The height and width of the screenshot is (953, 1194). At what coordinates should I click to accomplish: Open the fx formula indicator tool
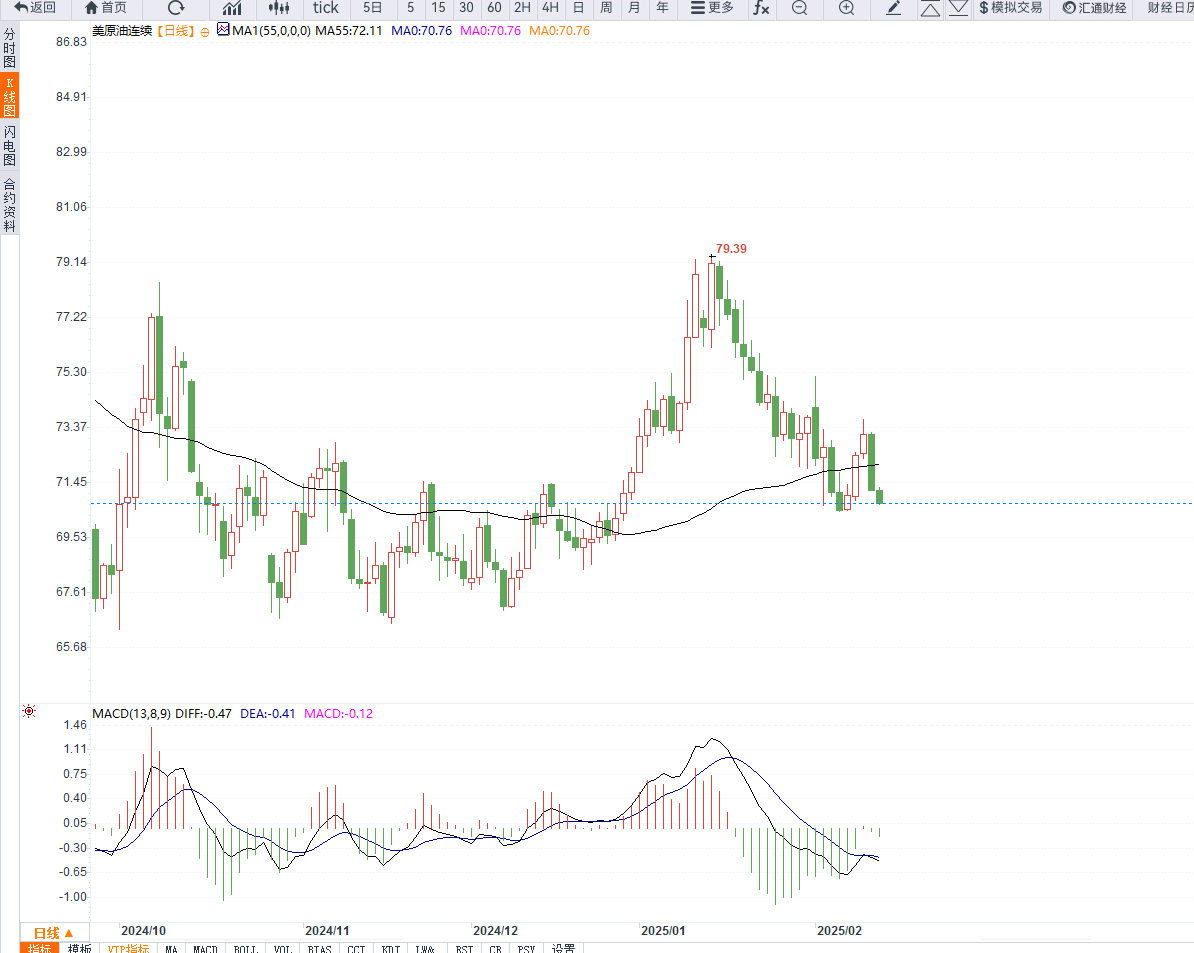point(761,8)
